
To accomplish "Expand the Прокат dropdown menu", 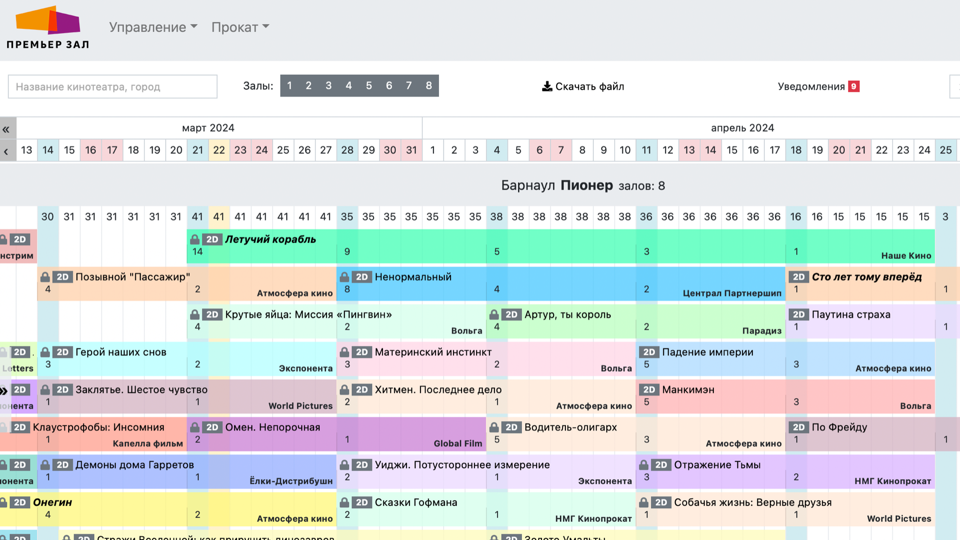I will tap(240, 27).
